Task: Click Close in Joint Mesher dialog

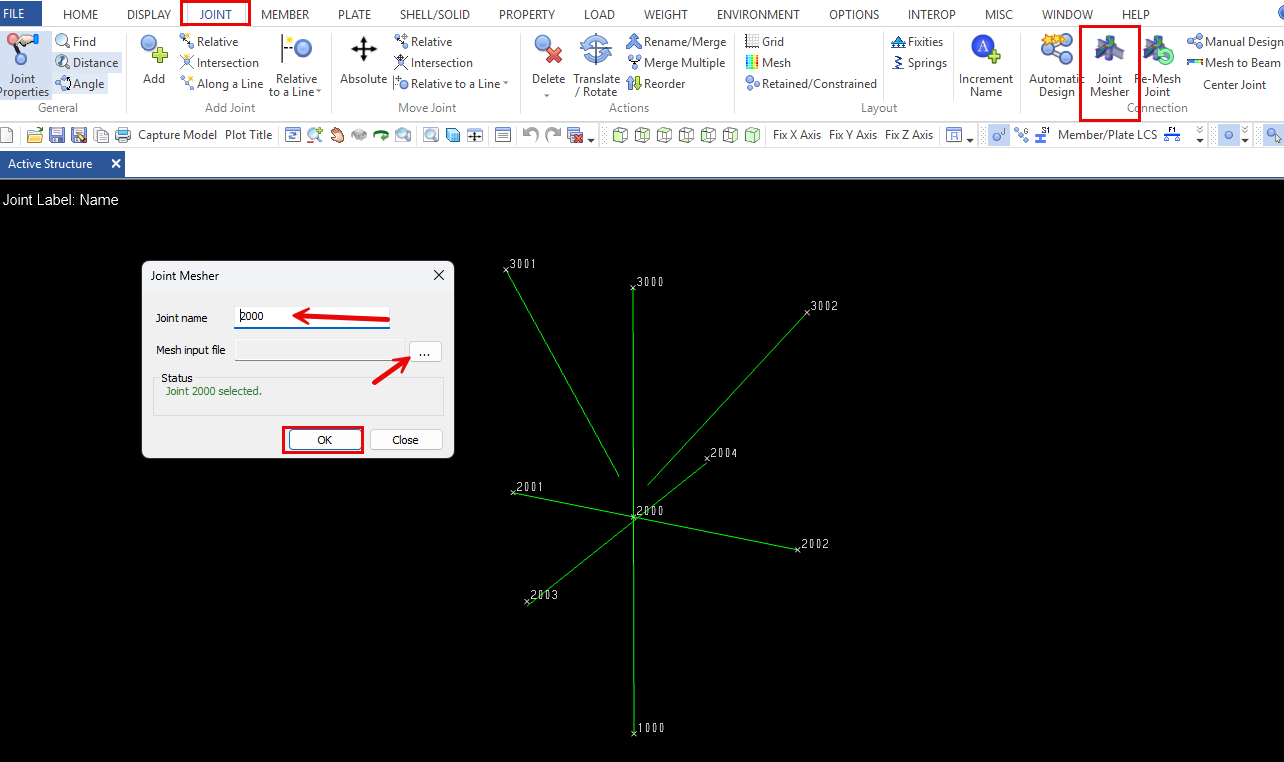Action: click(405, 440)
